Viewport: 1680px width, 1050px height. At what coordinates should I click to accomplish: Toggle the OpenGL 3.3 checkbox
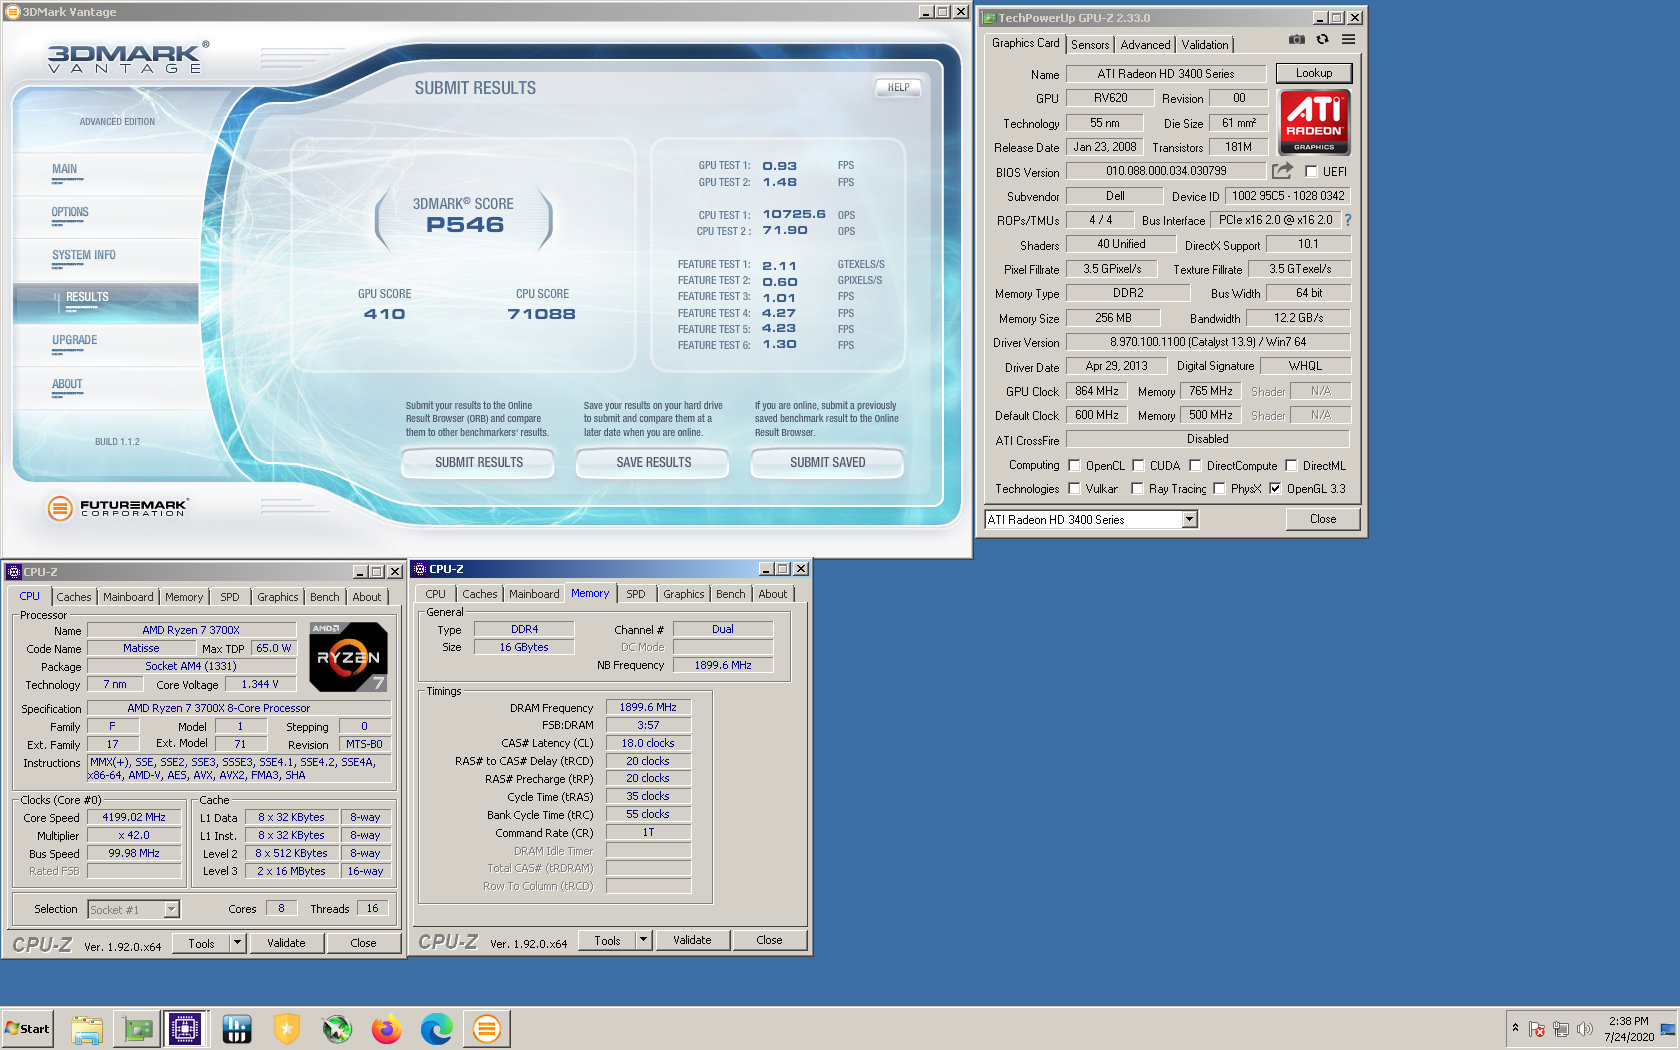(1275, 488)
